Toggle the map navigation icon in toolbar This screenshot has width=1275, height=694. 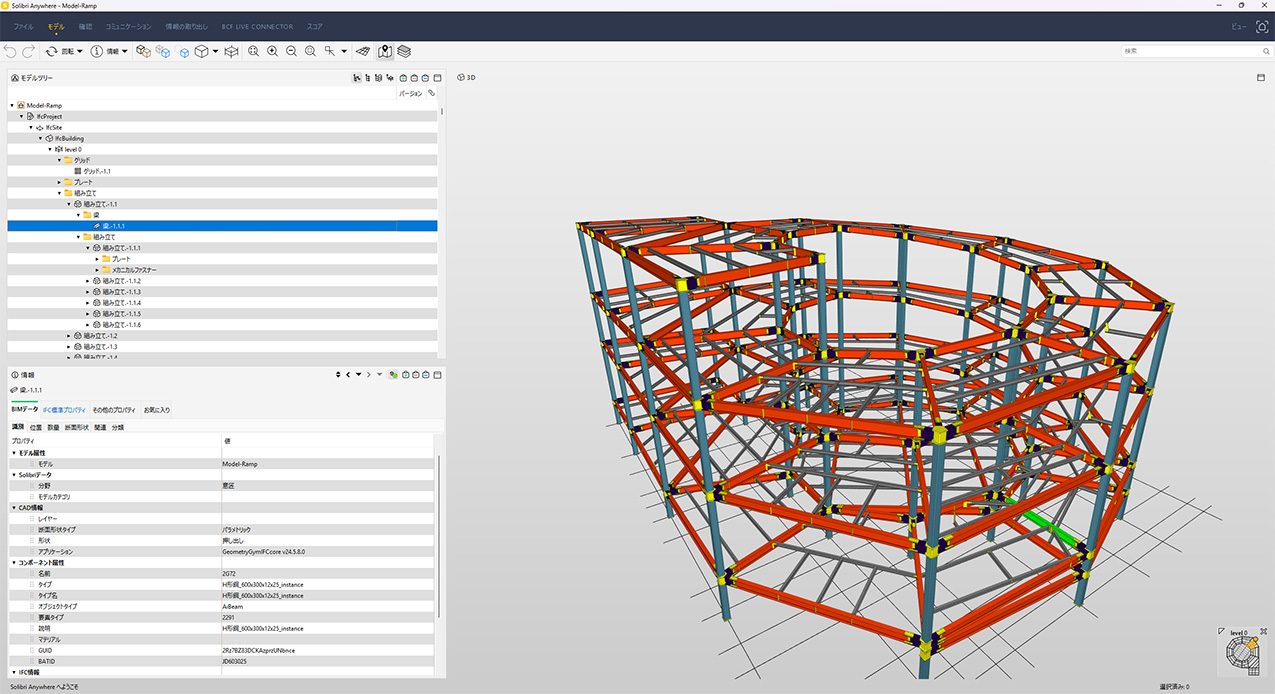385,51
